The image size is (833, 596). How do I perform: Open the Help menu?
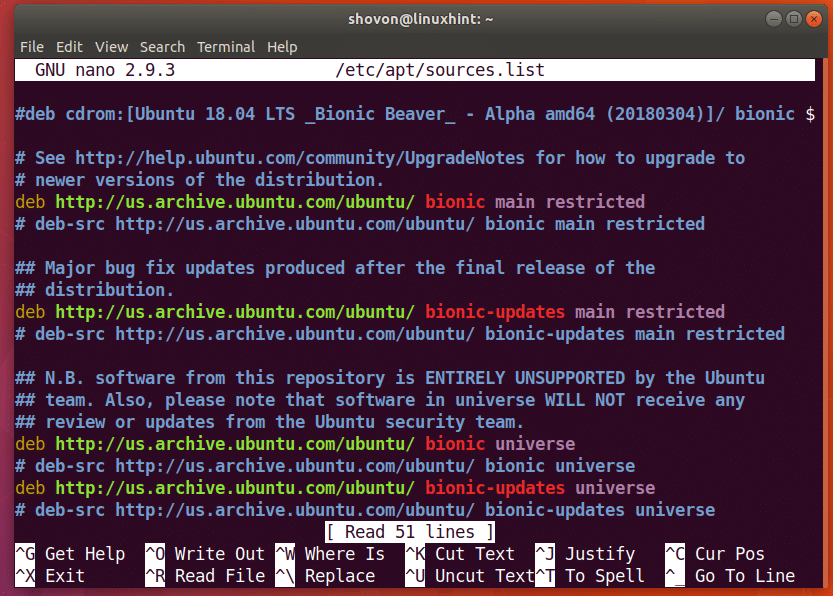[x=282, y=47]
